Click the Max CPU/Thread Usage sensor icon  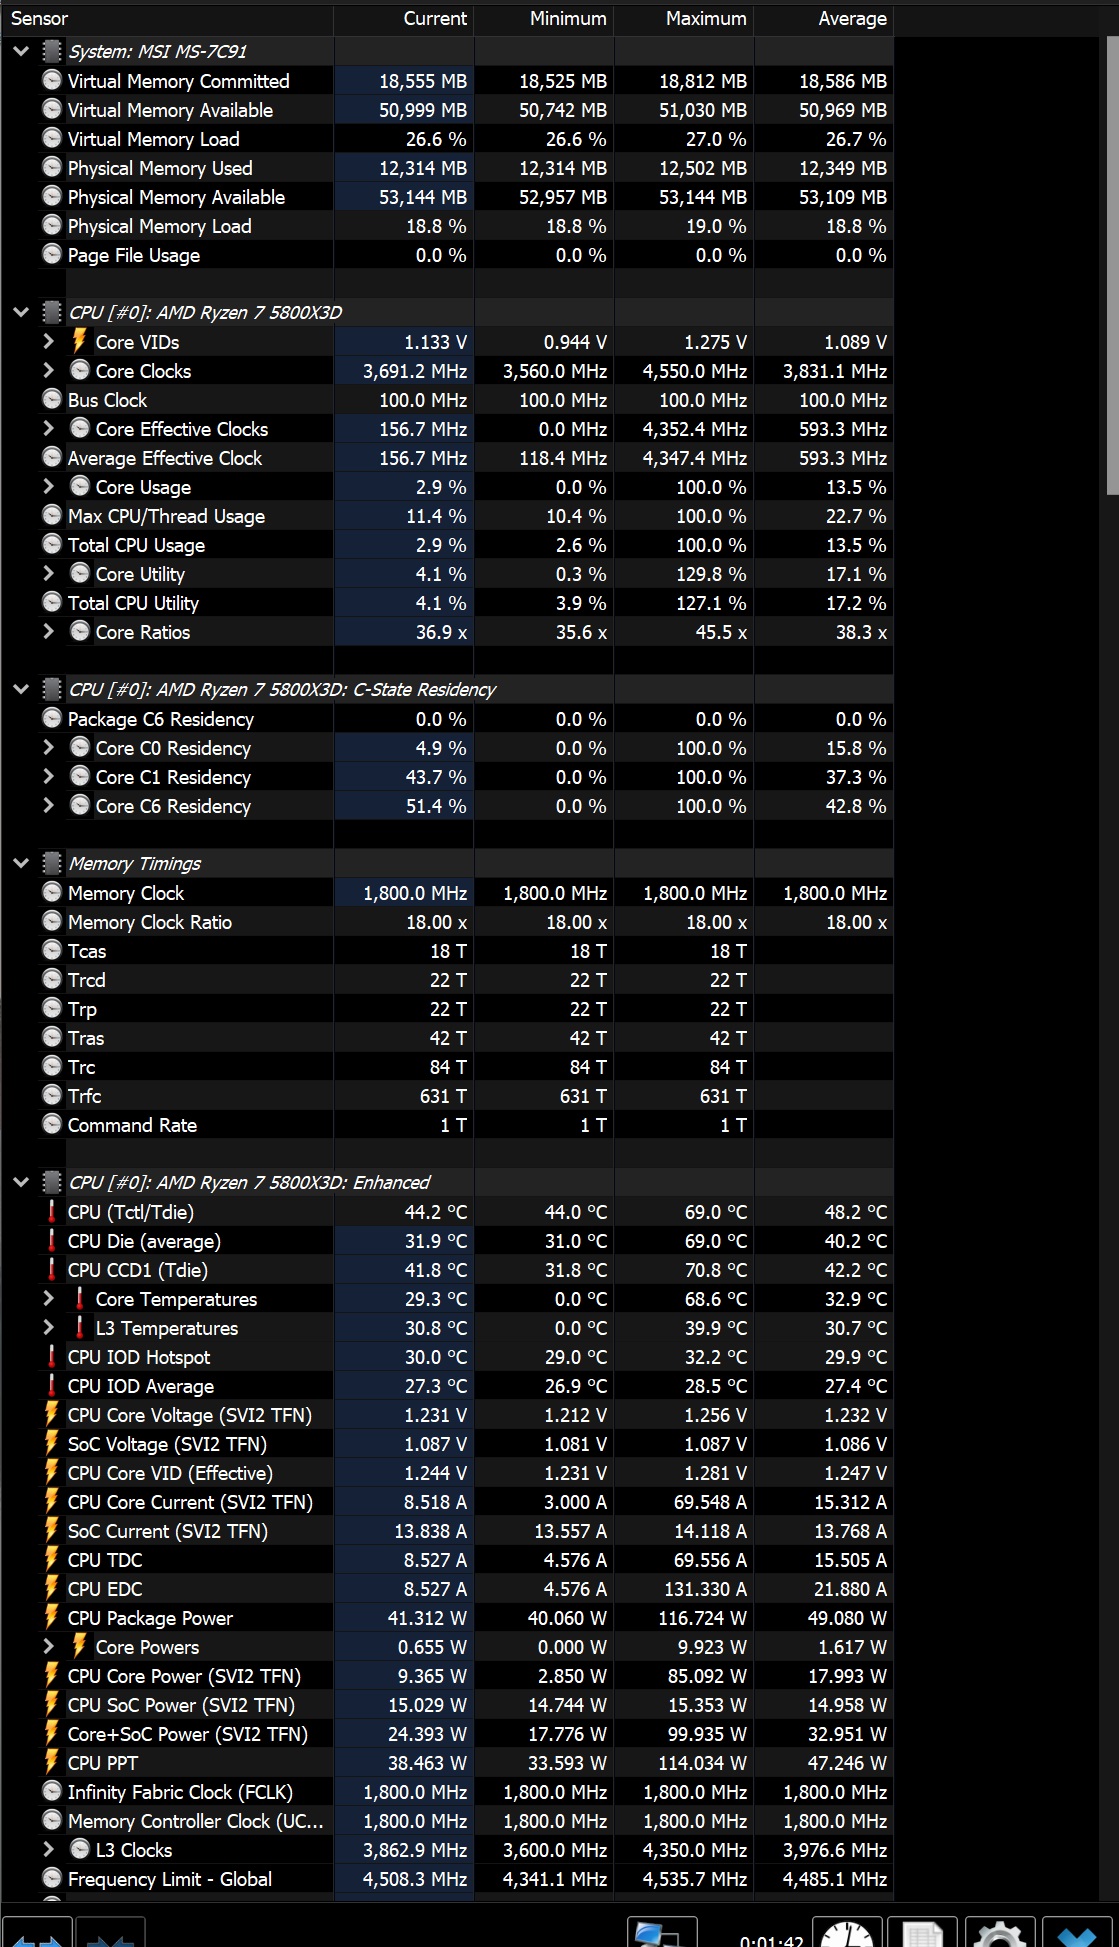pyautogui.click(x=52, y=516)
